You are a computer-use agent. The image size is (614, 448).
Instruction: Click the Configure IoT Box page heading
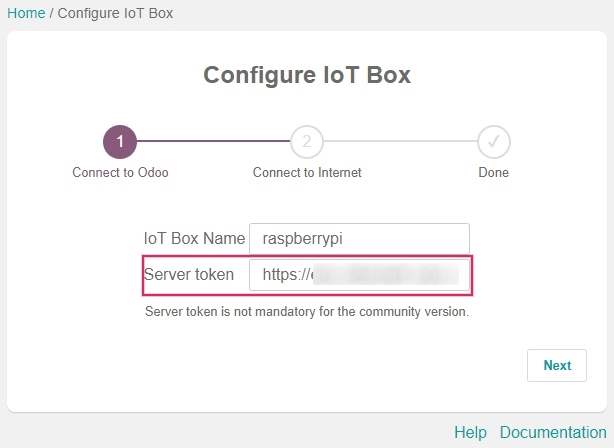pos(306,75)
